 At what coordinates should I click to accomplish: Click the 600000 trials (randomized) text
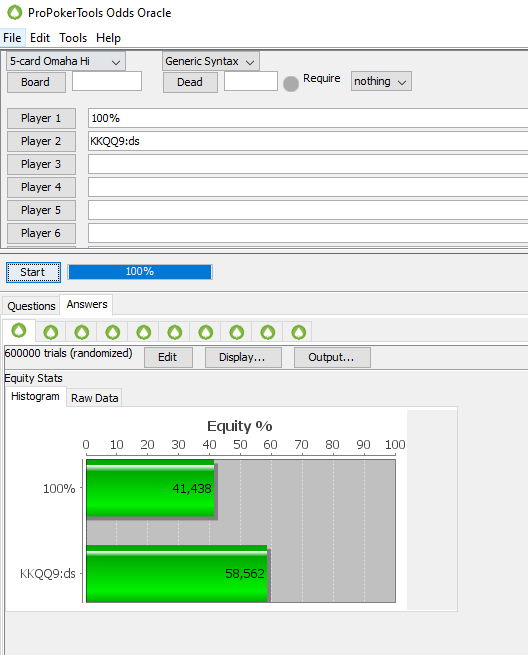click(x=69, y=353)
